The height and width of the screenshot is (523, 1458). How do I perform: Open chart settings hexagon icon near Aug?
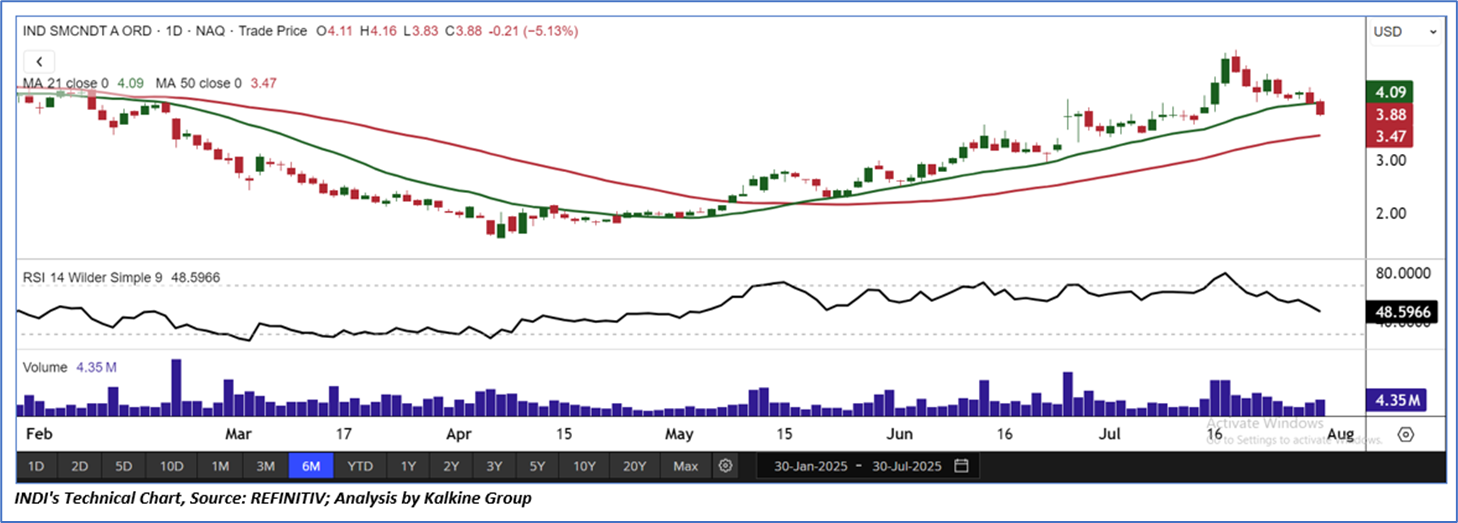(1406, 435)
